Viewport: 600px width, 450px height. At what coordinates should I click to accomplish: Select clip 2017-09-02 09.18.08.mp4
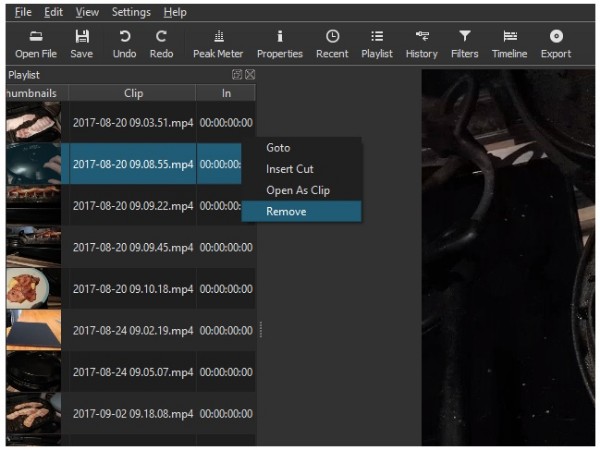coord(133,414)
